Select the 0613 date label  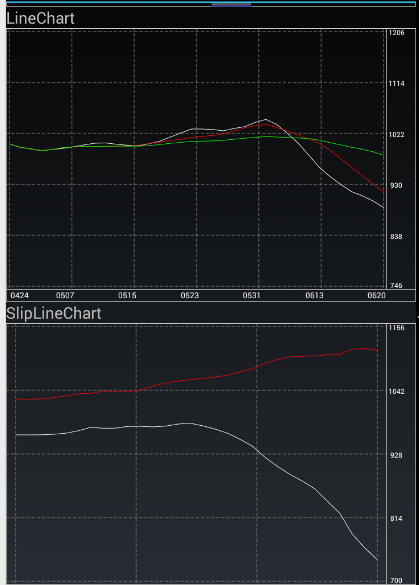tap(315, 295)
